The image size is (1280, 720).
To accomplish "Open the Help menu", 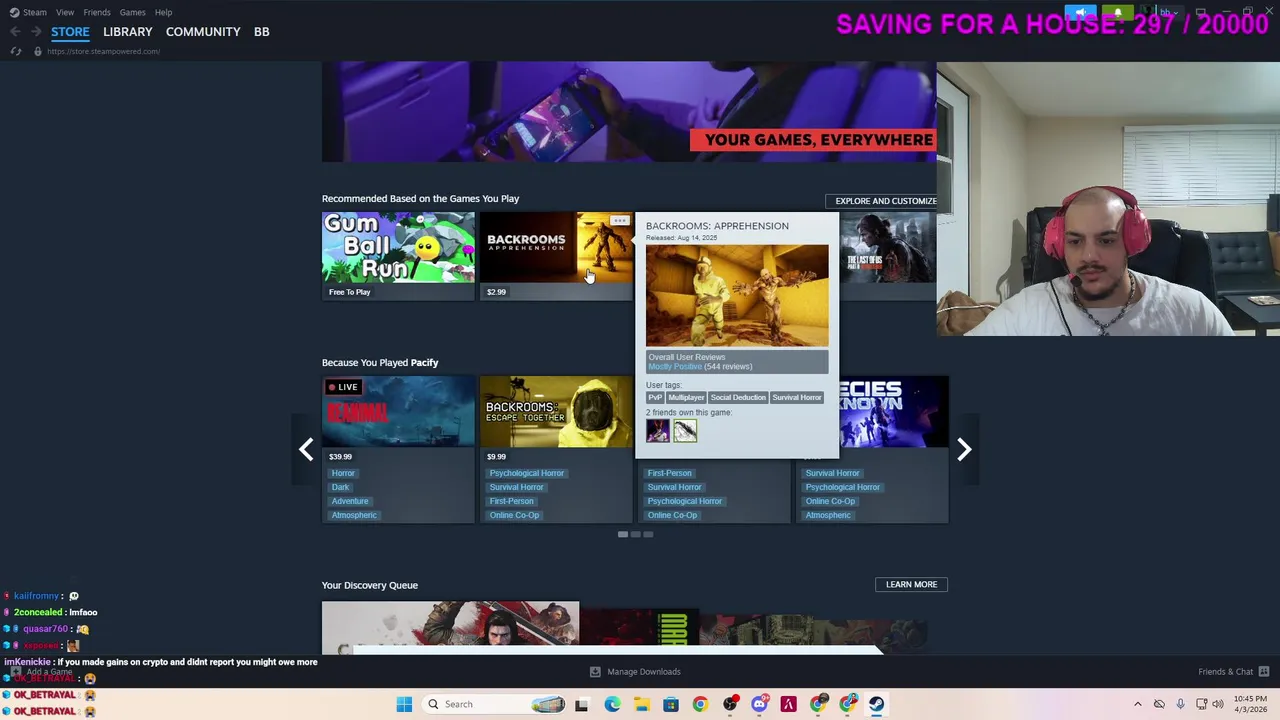I will click(x=163, y=12).
